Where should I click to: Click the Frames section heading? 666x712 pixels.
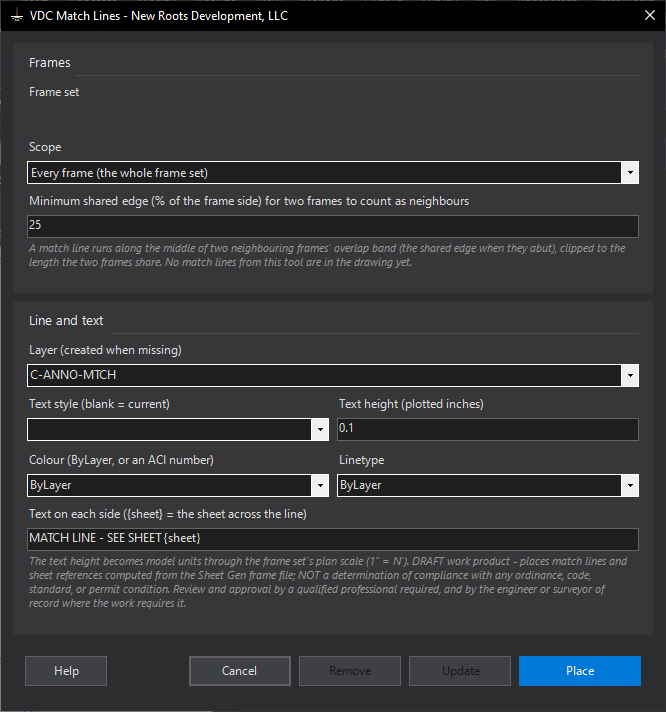tap(49, 63)
